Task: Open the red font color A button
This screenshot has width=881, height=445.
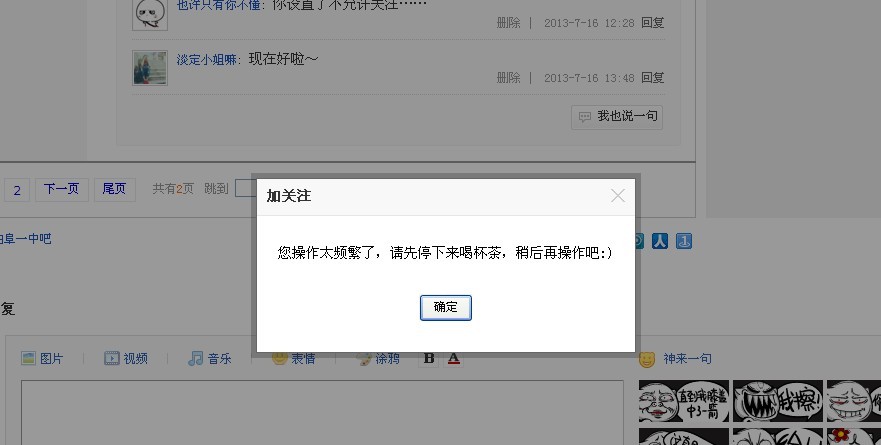Action: pyautogui.click(x=454, y=358)
